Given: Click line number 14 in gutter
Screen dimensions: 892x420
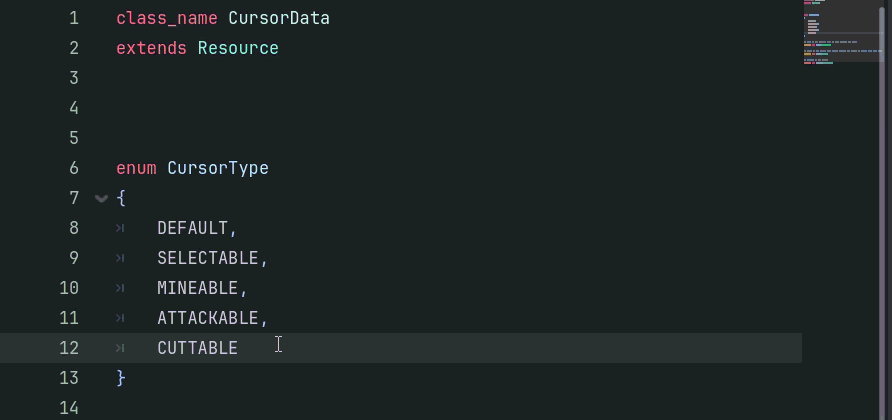Looking at the screenshot, I should 69,408.
